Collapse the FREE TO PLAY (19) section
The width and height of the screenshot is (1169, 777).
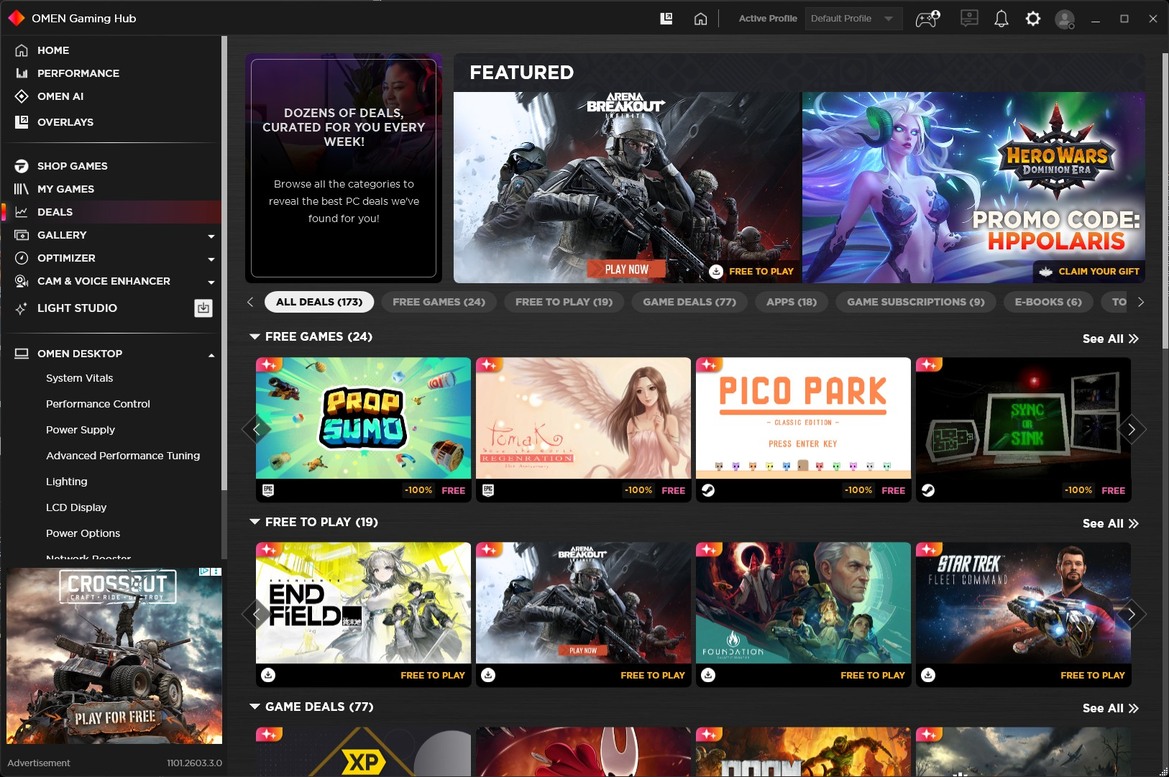click(255, 522)
